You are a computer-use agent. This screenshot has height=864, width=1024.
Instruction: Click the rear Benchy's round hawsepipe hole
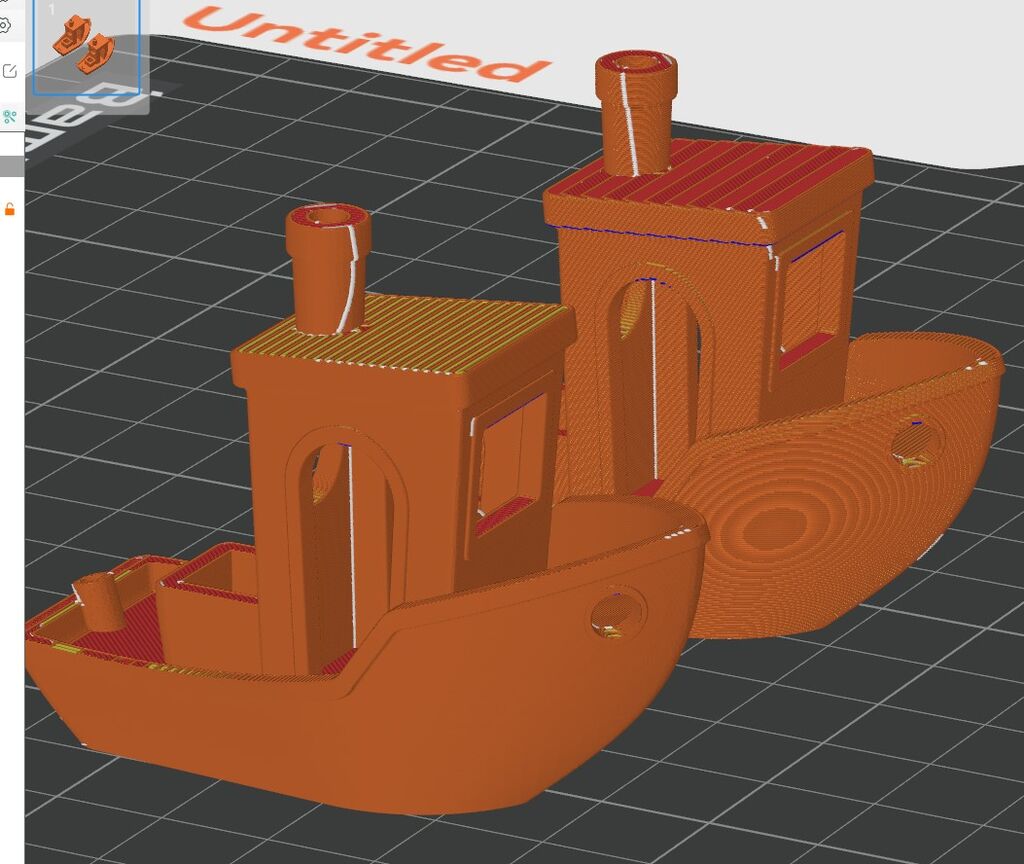coord(917,441)
